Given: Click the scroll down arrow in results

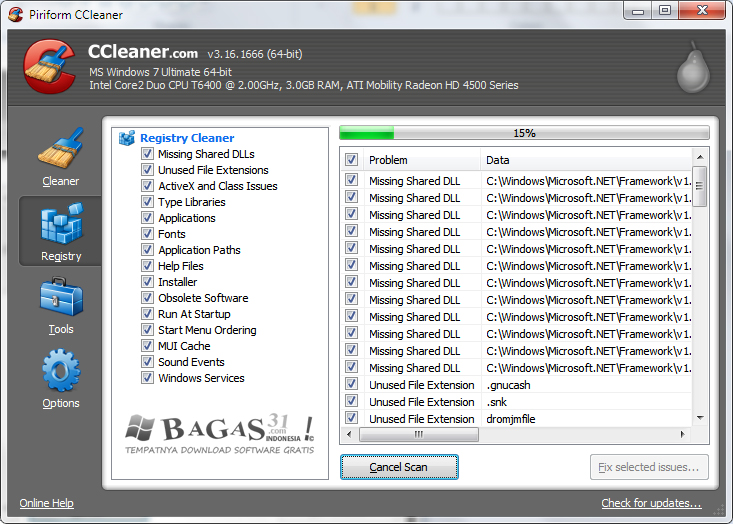Looking at the screenshot, I should pos(700,418).
